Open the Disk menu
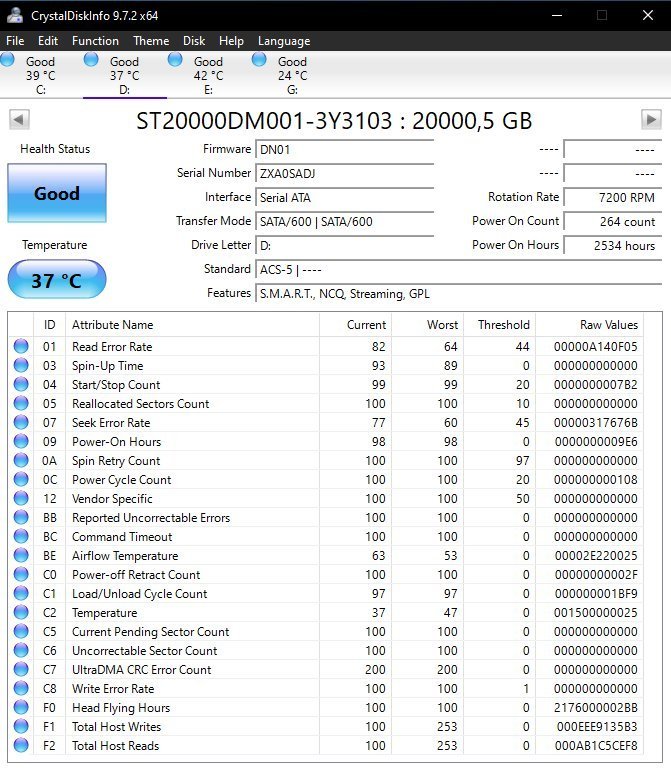This screenshot has height=768, width=671. [194, 41]
